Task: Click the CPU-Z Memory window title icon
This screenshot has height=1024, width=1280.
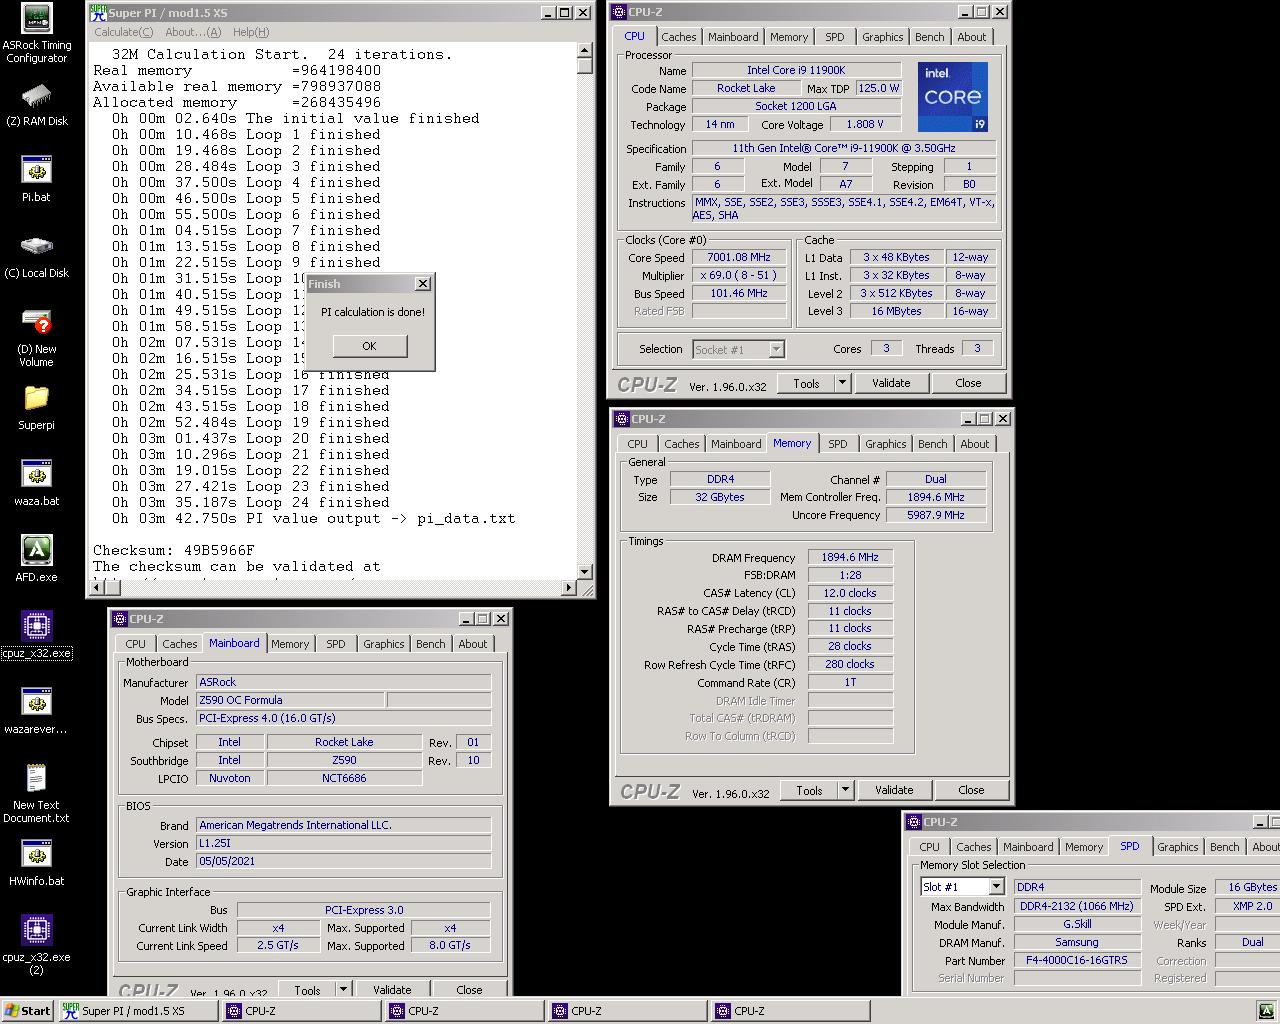Action: (x=622, y=419)
